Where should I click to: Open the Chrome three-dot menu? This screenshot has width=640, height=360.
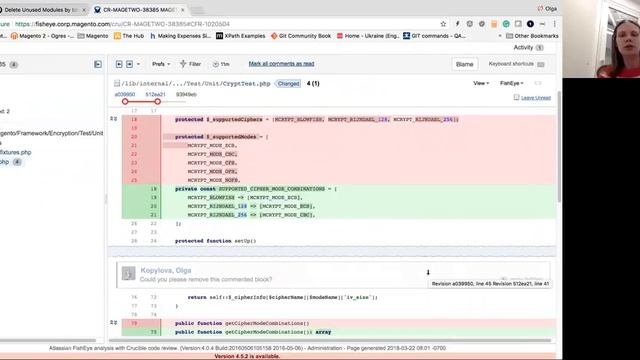pos(554,24)
